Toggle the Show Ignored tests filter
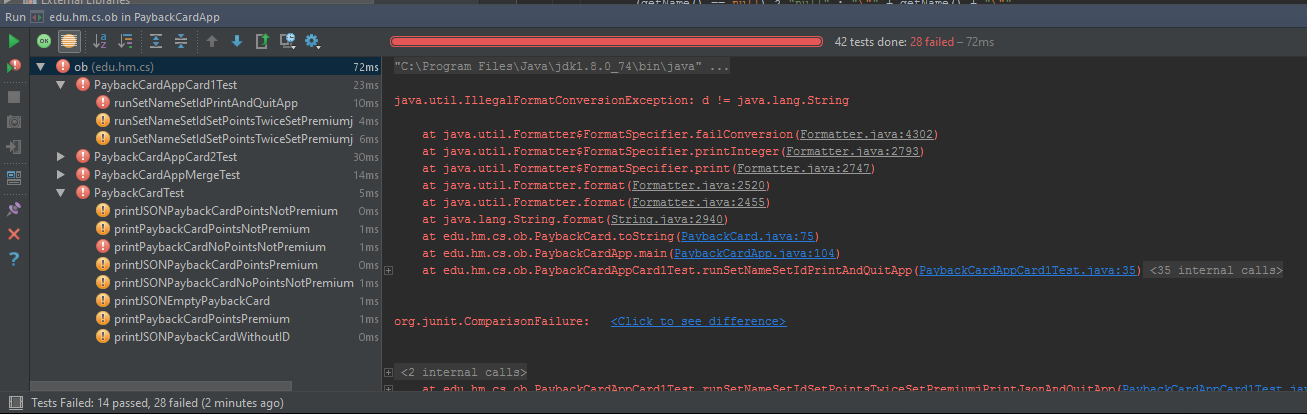 [68, 41]
